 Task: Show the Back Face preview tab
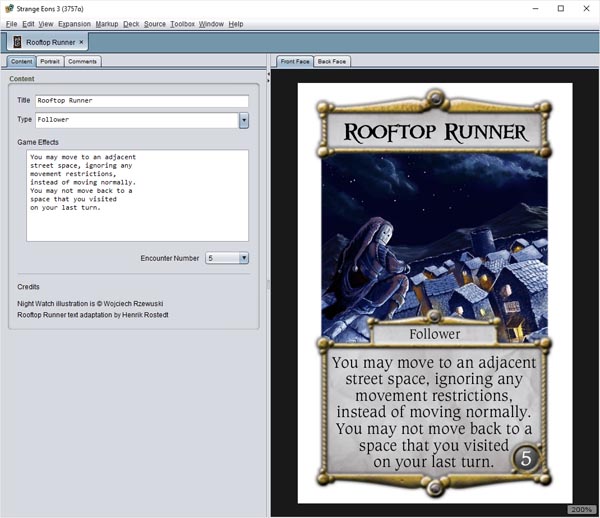tap(331, 61)
